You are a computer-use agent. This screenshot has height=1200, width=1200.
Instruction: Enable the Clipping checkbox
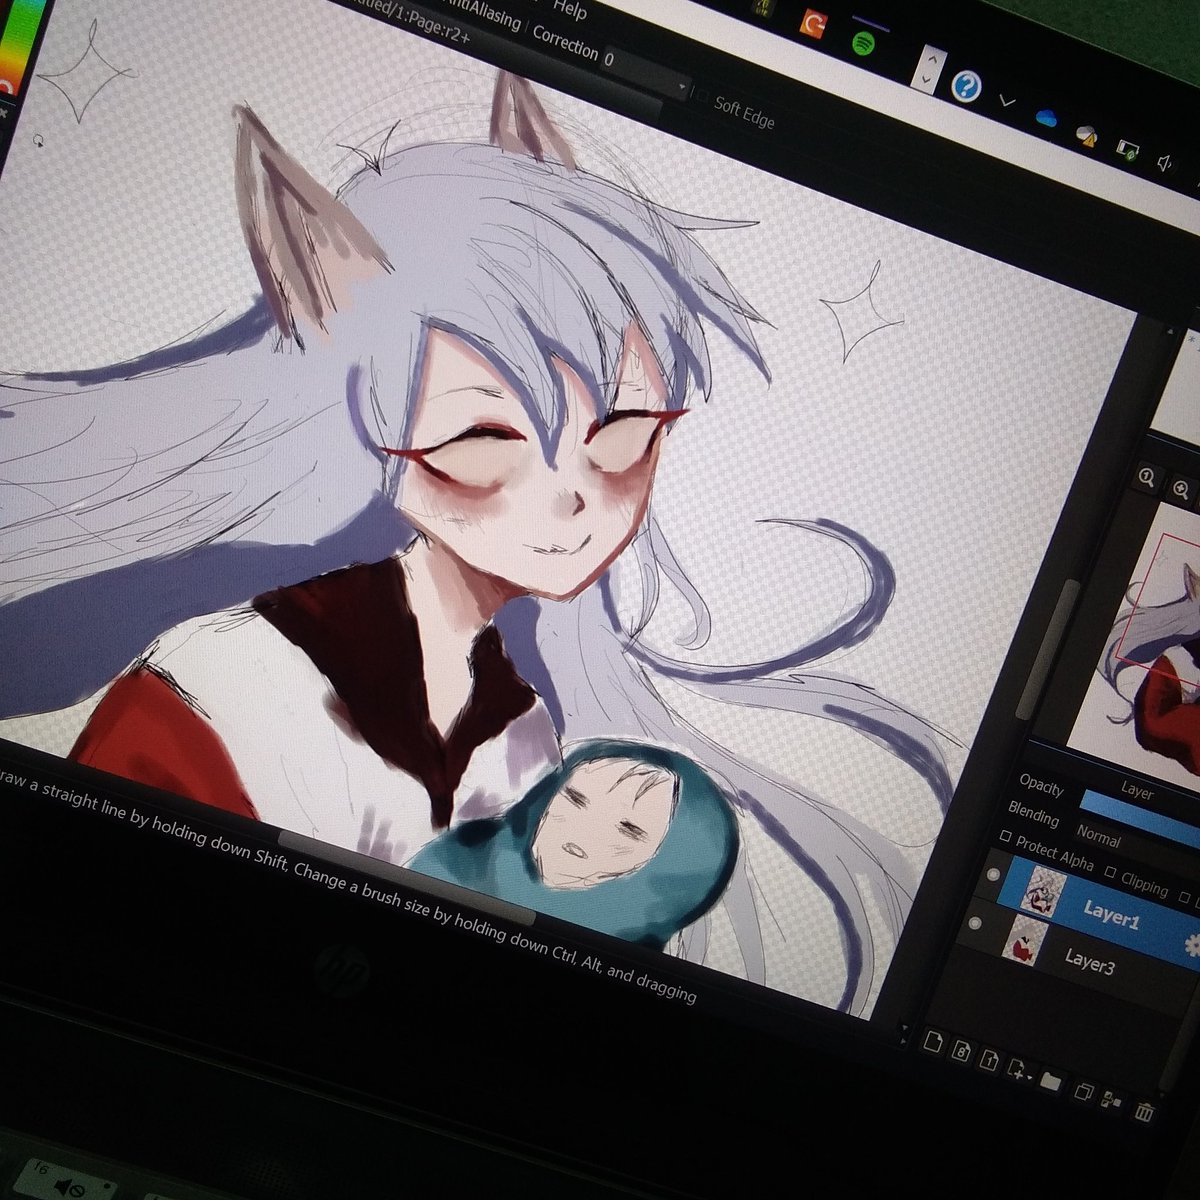point(1110,874)
